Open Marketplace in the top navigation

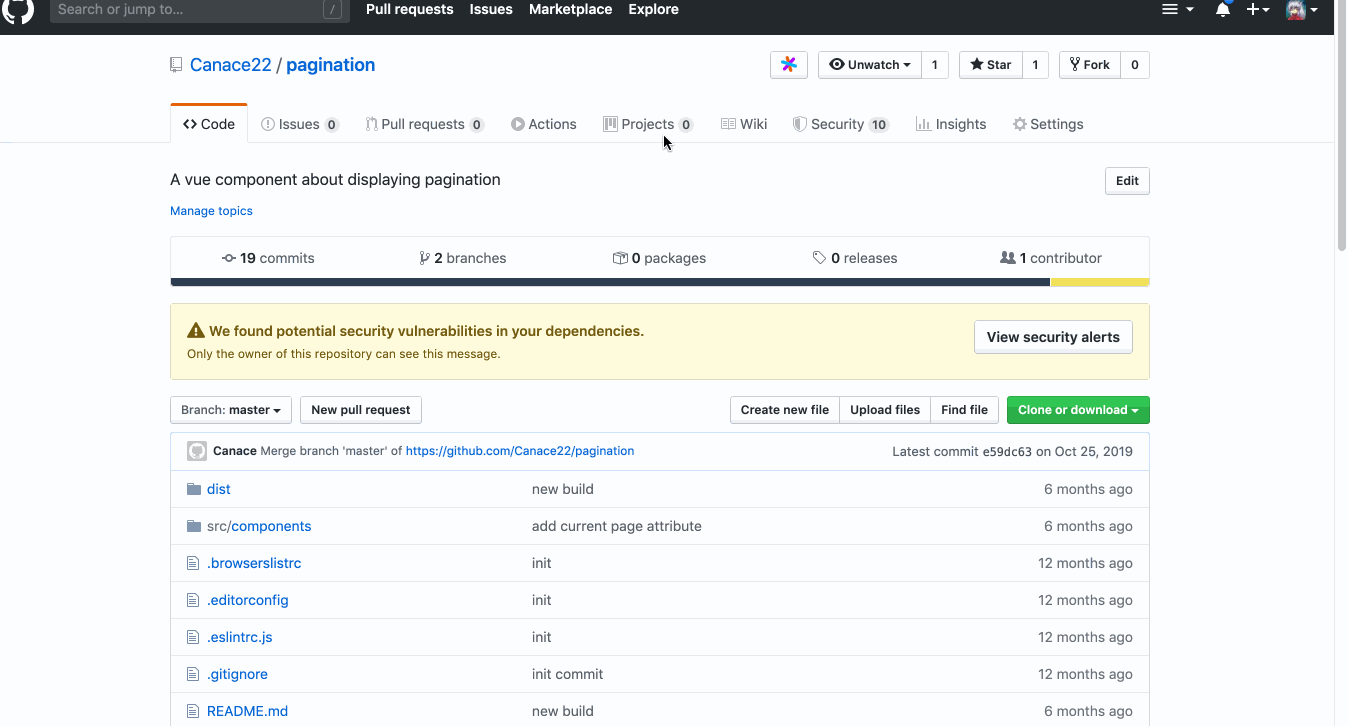tap(571, 9)
